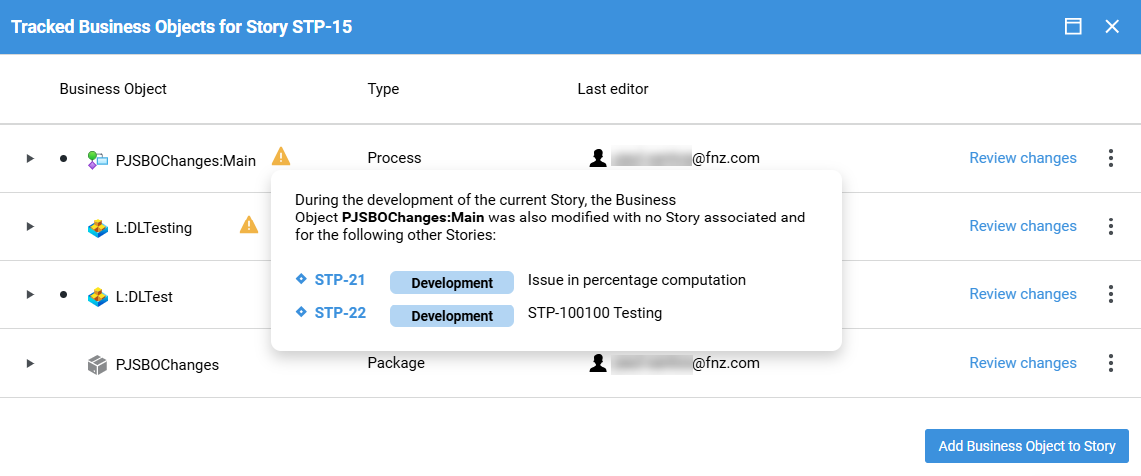Click the warning icon beside PJSBOChanges:Main
Viewport: 1141px width, 476px height.
pyautogui.click(x=281, y=156)
